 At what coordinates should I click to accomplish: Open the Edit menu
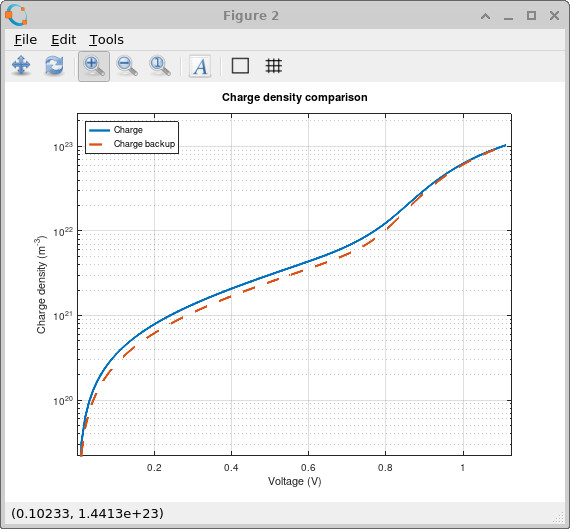(x=63, y=40)
